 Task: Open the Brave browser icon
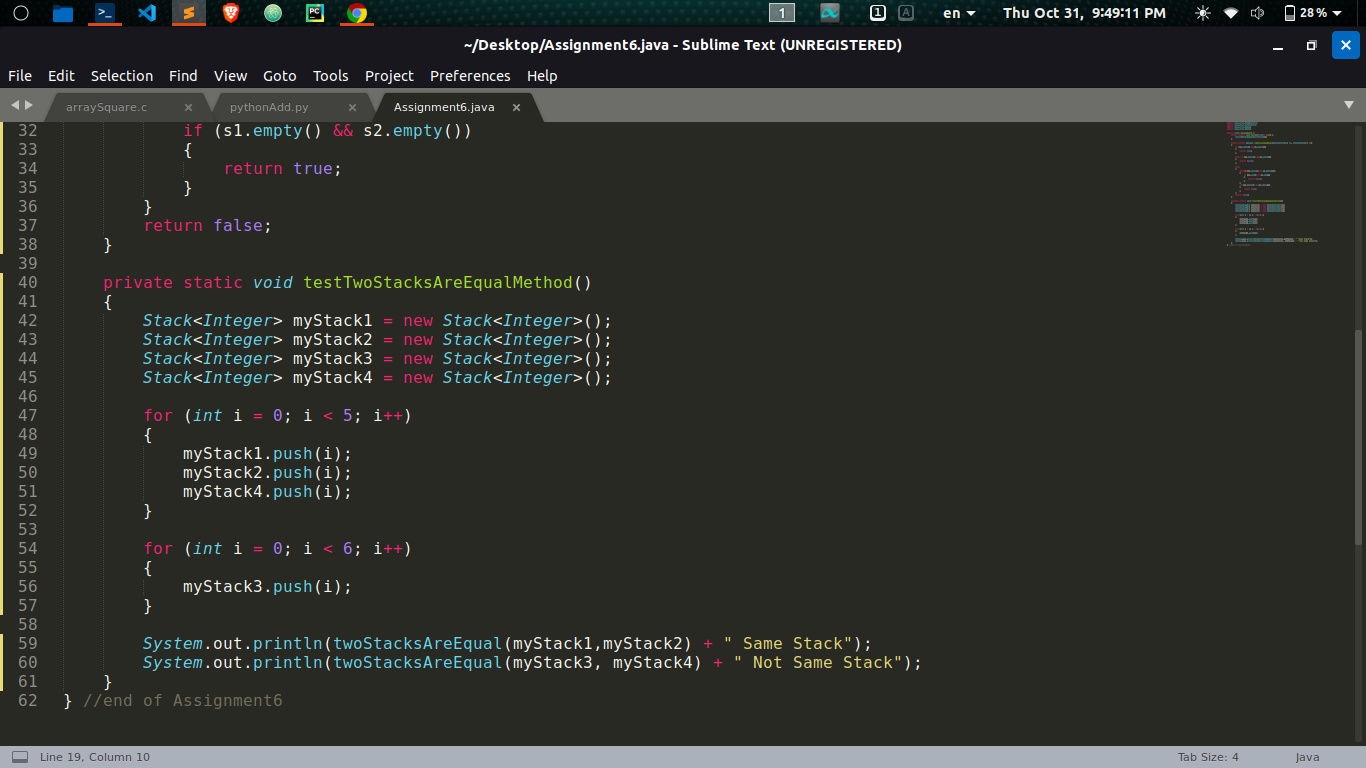tap(231, 13)
